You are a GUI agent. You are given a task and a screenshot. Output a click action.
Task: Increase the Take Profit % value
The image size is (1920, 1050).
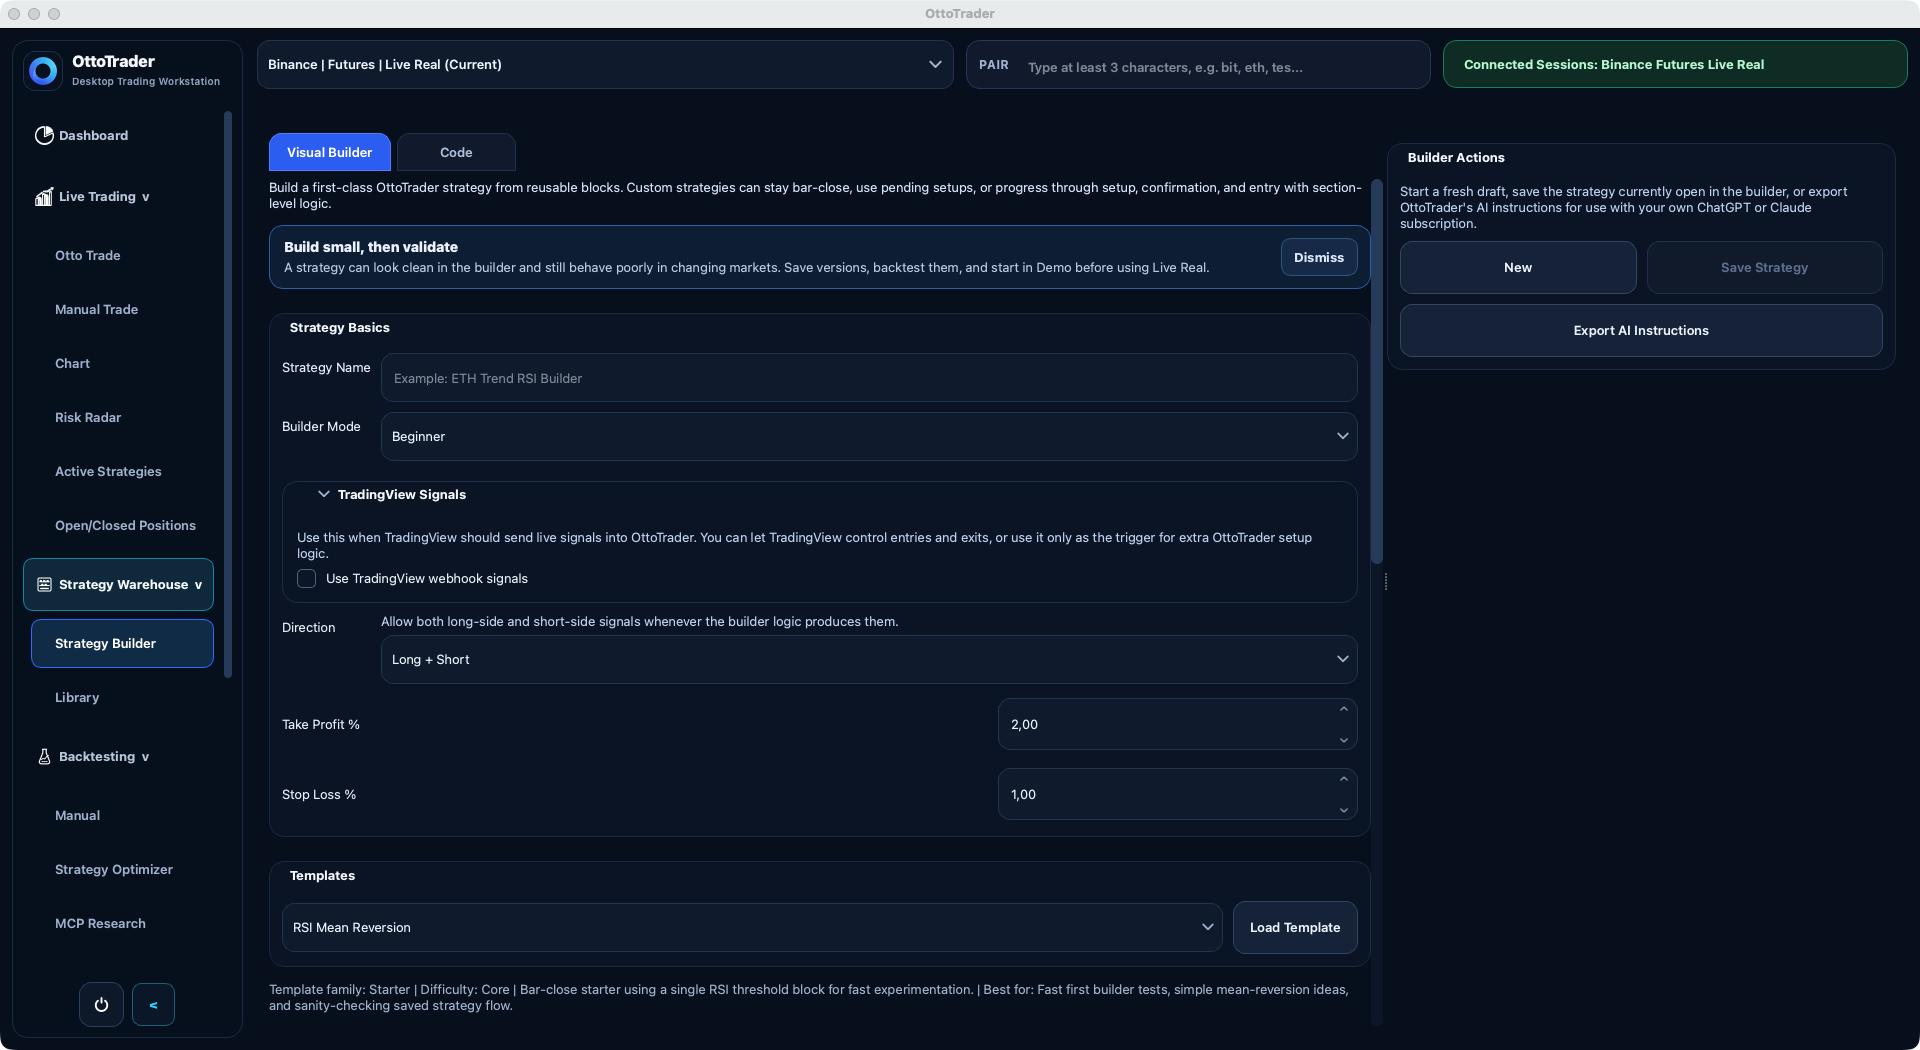pyautogui.click(x=1343, y=710)
